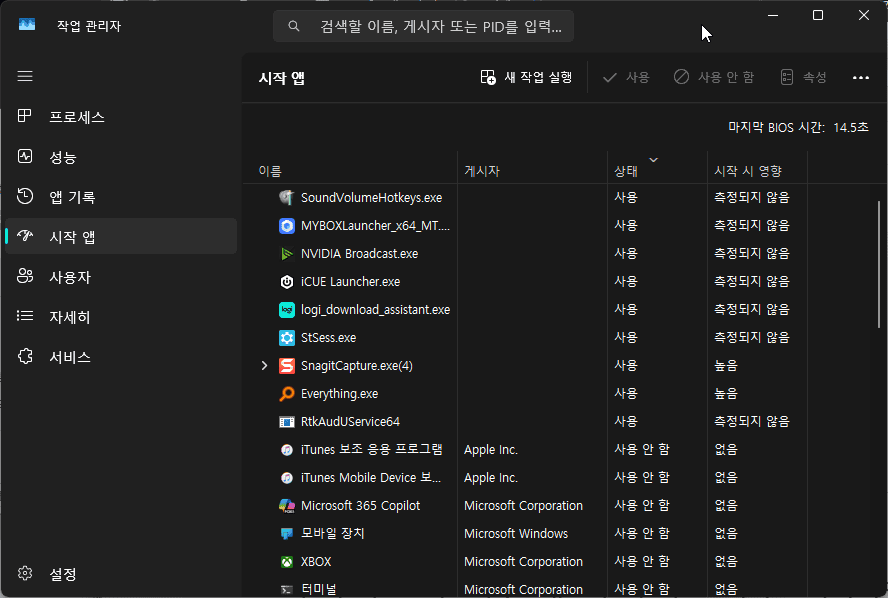Click 높음 impact value for Everything.exe
The height and width of the screenshot is (598, 888).
coord(726,394)
